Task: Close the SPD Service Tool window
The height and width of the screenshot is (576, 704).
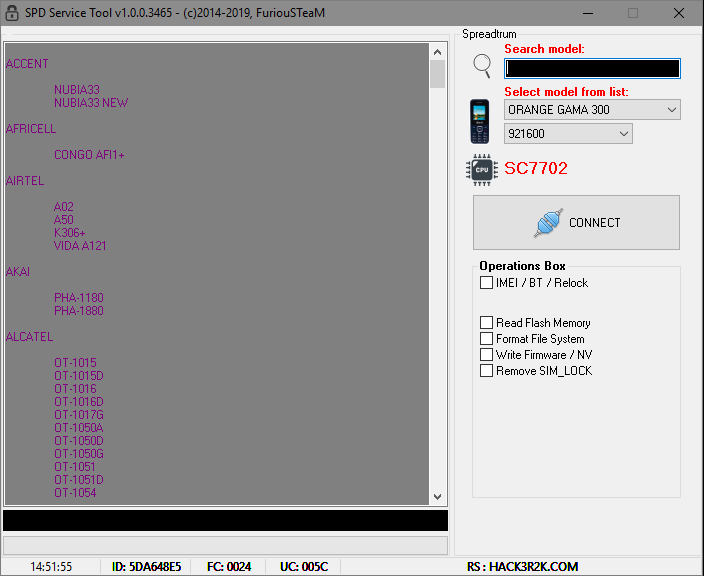Action: (679, 13)
